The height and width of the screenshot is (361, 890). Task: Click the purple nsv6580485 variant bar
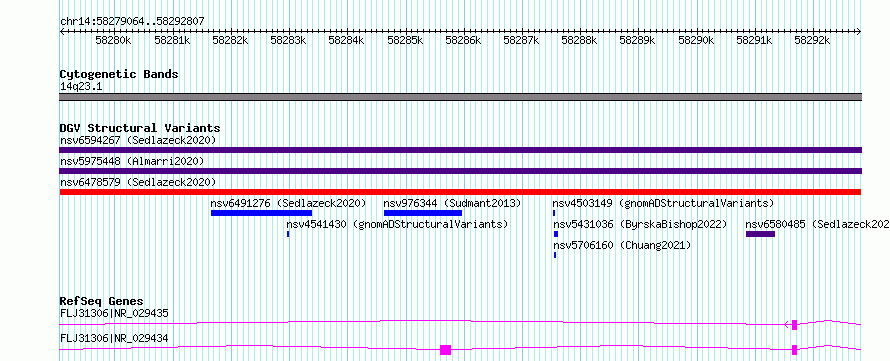coord(760,234)
